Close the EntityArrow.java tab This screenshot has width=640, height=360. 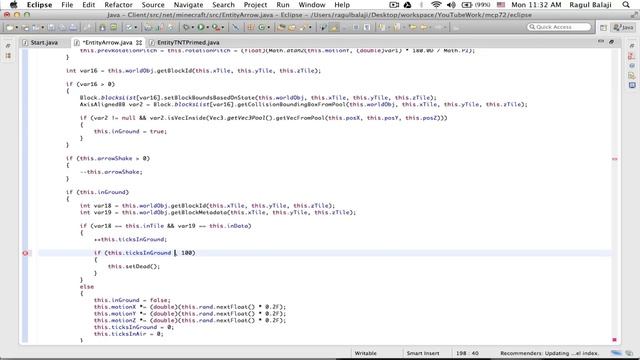(139, 42)
